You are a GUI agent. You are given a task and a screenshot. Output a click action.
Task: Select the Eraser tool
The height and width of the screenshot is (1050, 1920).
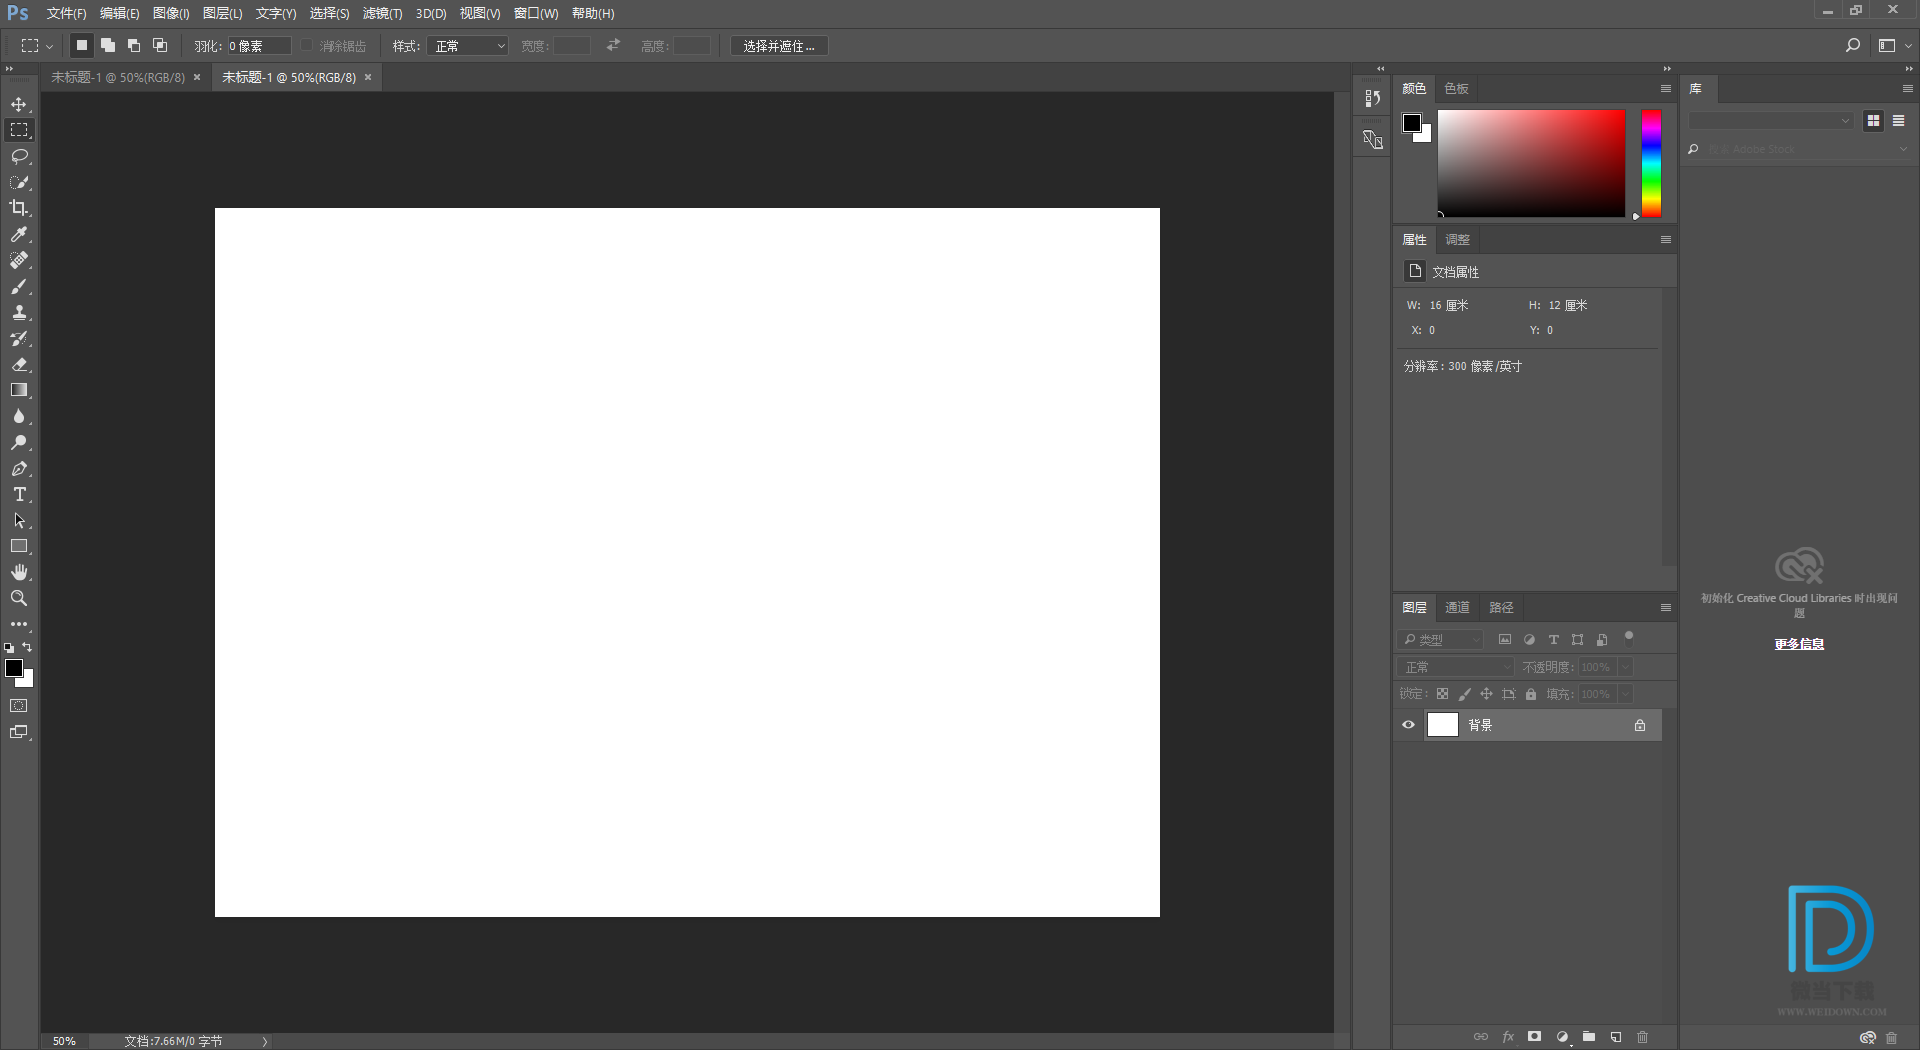coord(19,364)
